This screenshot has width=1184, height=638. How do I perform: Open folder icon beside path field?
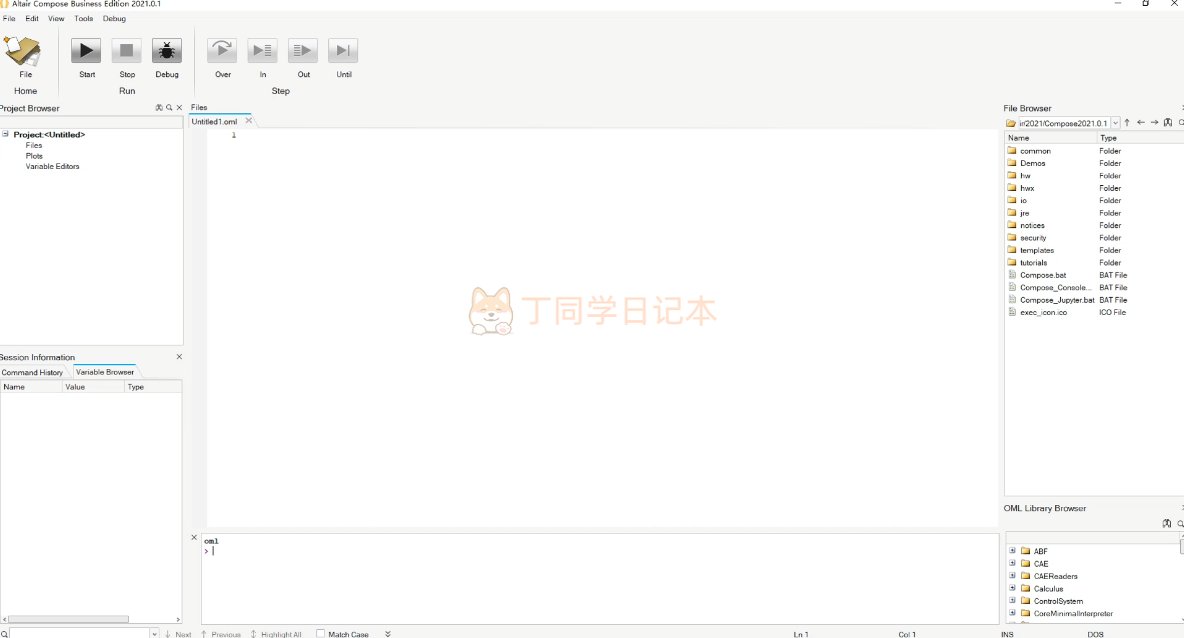tap(1010, 123)
